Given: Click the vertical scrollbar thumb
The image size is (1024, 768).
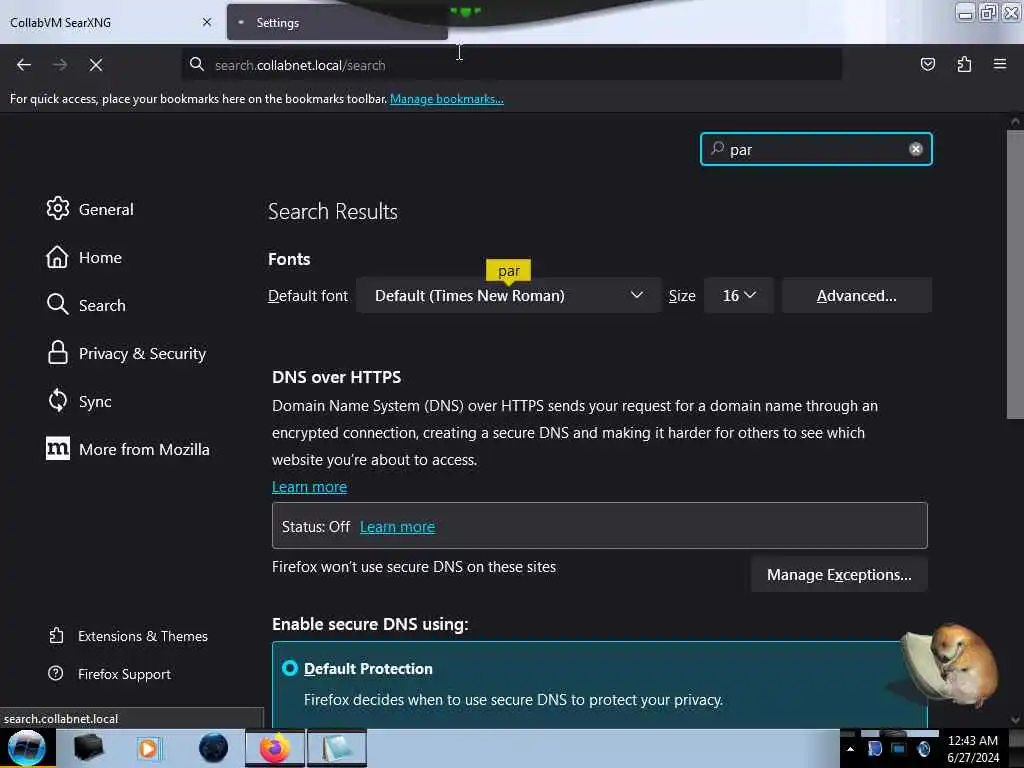Looking at the screenshot, I should coord(1015,274).
